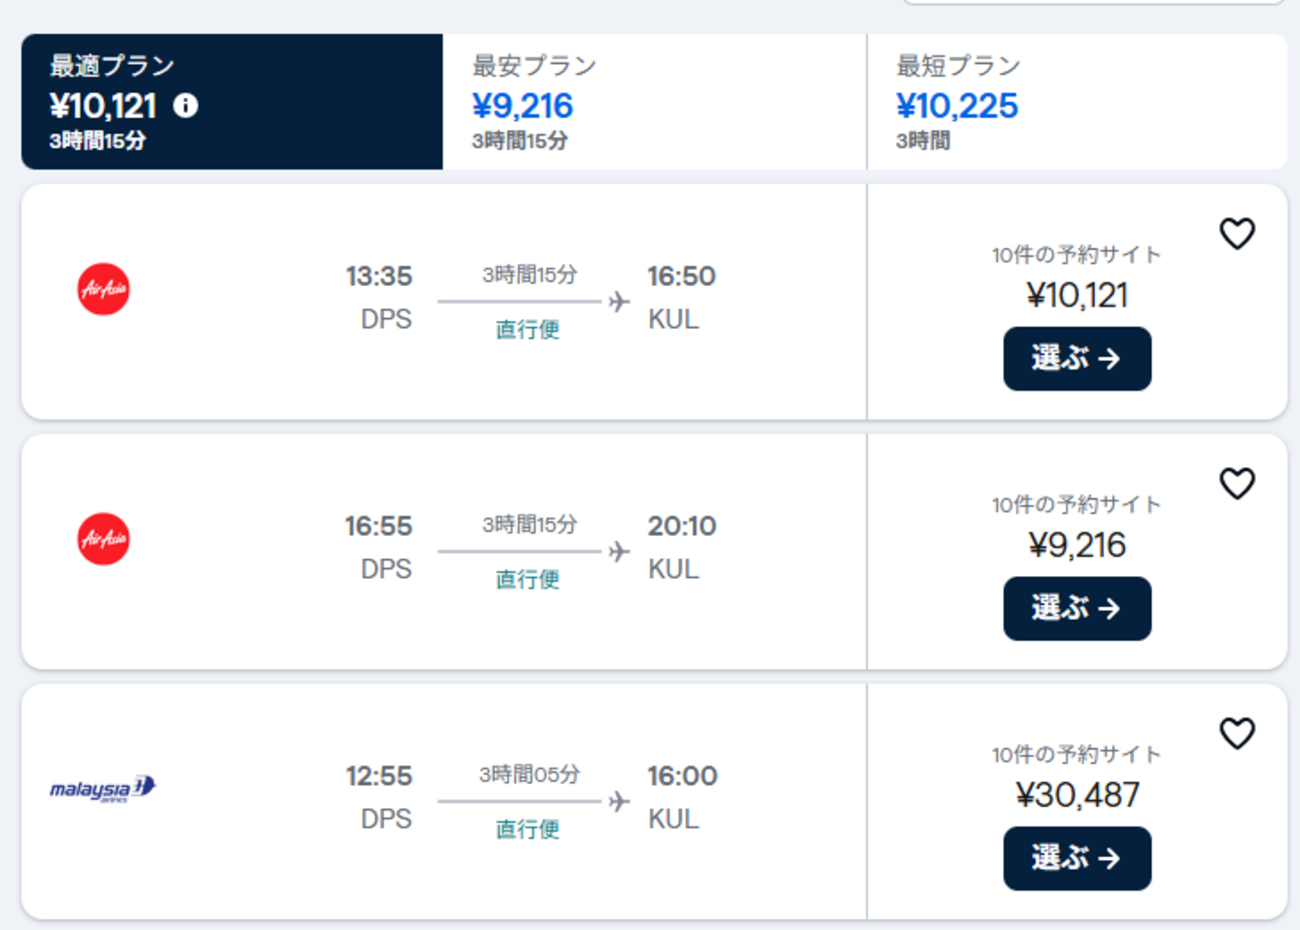Favorite the 16:55 AirAsia flight

(x=1237, y=484)
